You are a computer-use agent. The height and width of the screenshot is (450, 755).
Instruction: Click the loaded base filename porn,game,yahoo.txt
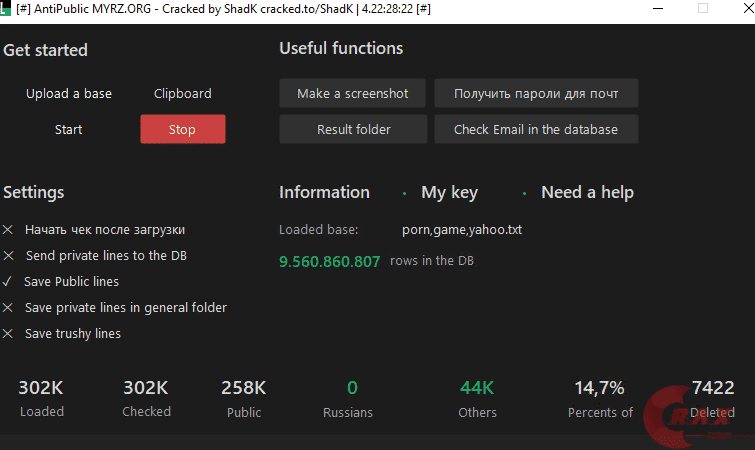pyautogui.click(x=462, y=230)
